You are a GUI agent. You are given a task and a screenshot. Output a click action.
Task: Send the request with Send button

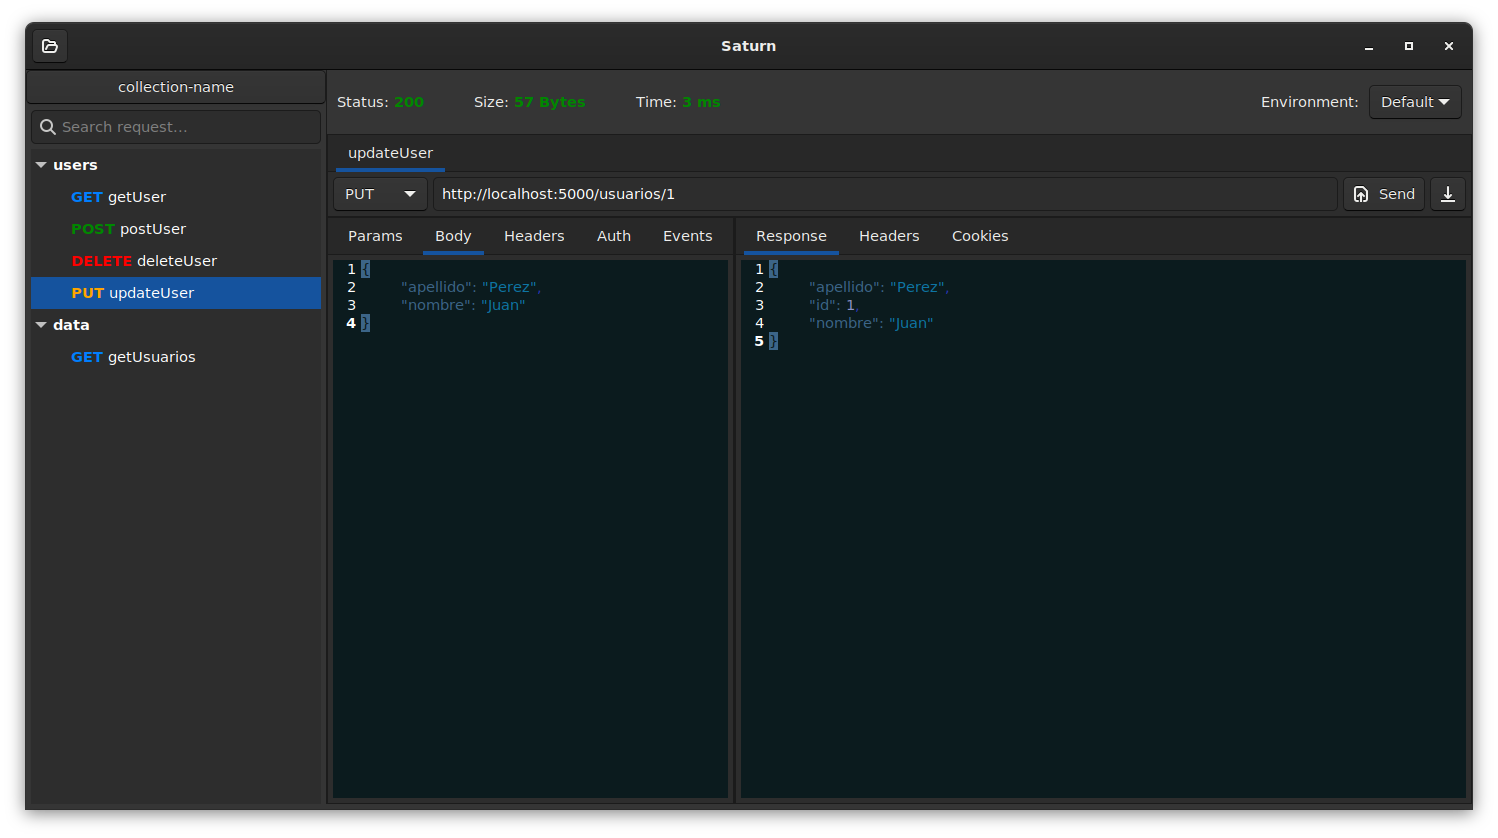tap(1384, 194)
